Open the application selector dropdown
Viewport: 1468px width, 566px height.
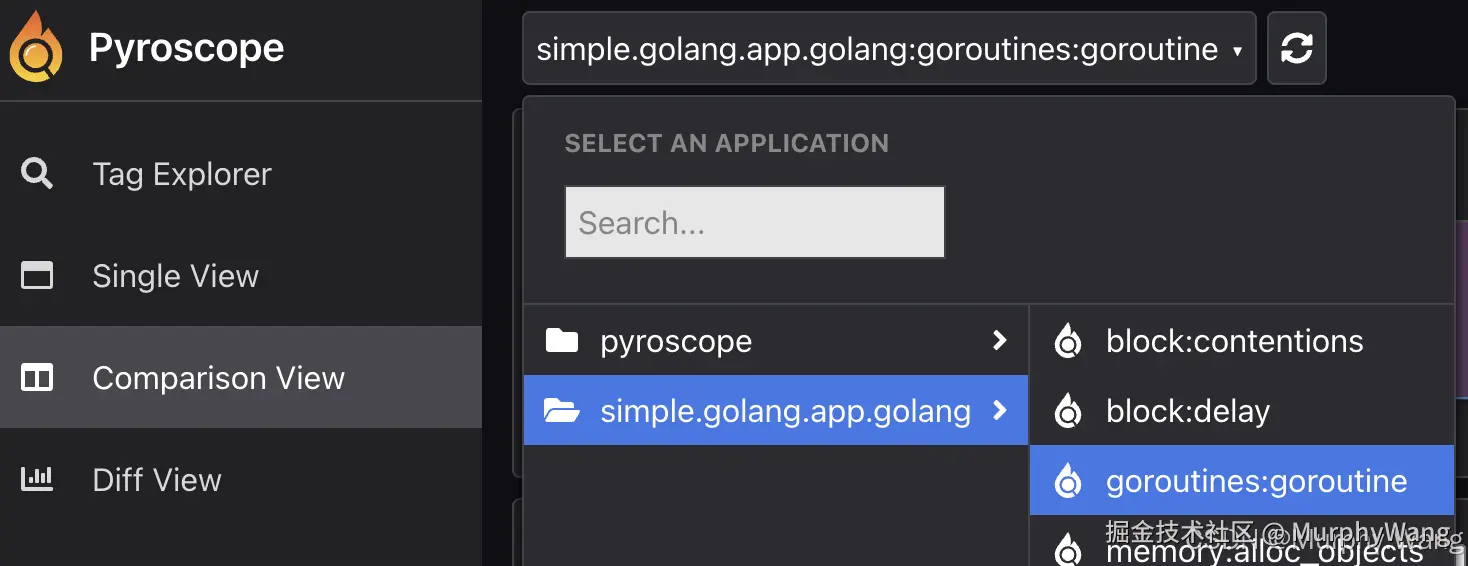888,49
